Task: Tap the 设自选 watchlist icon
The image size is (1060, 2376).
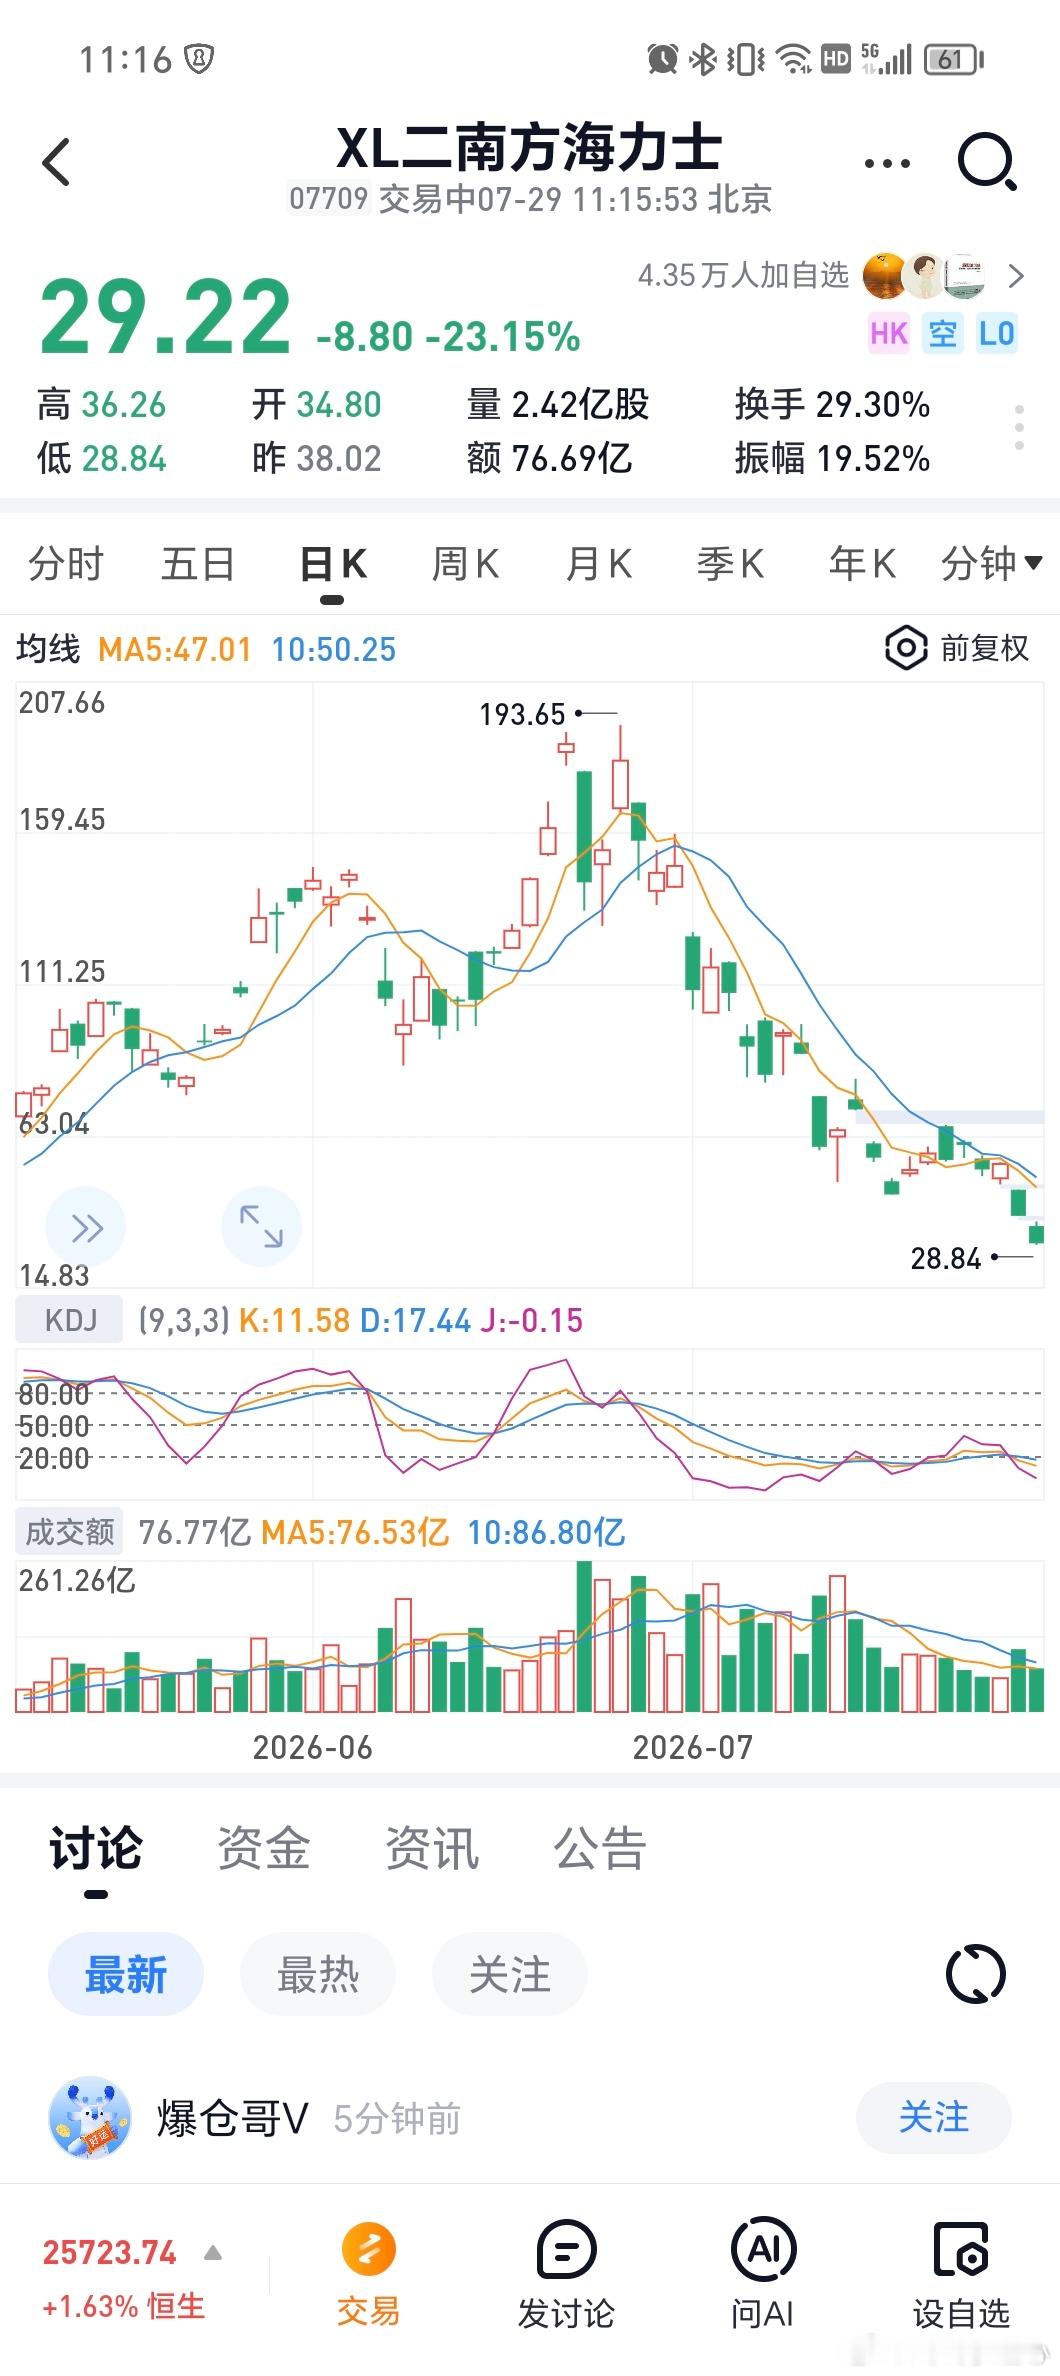Action: (961, 2250)
